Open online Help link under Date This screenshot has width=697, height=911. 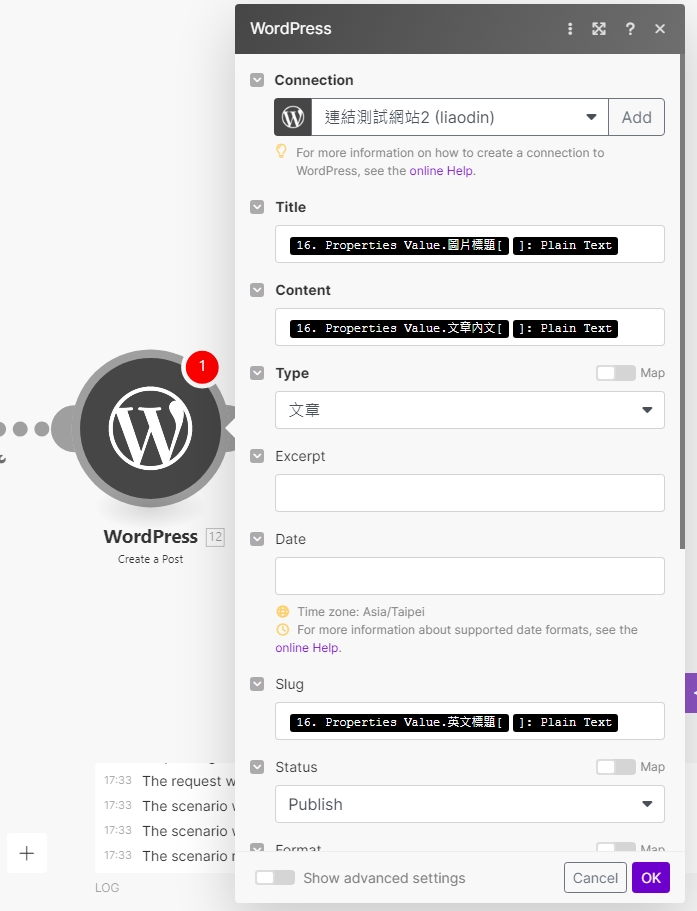coord(307,648)
